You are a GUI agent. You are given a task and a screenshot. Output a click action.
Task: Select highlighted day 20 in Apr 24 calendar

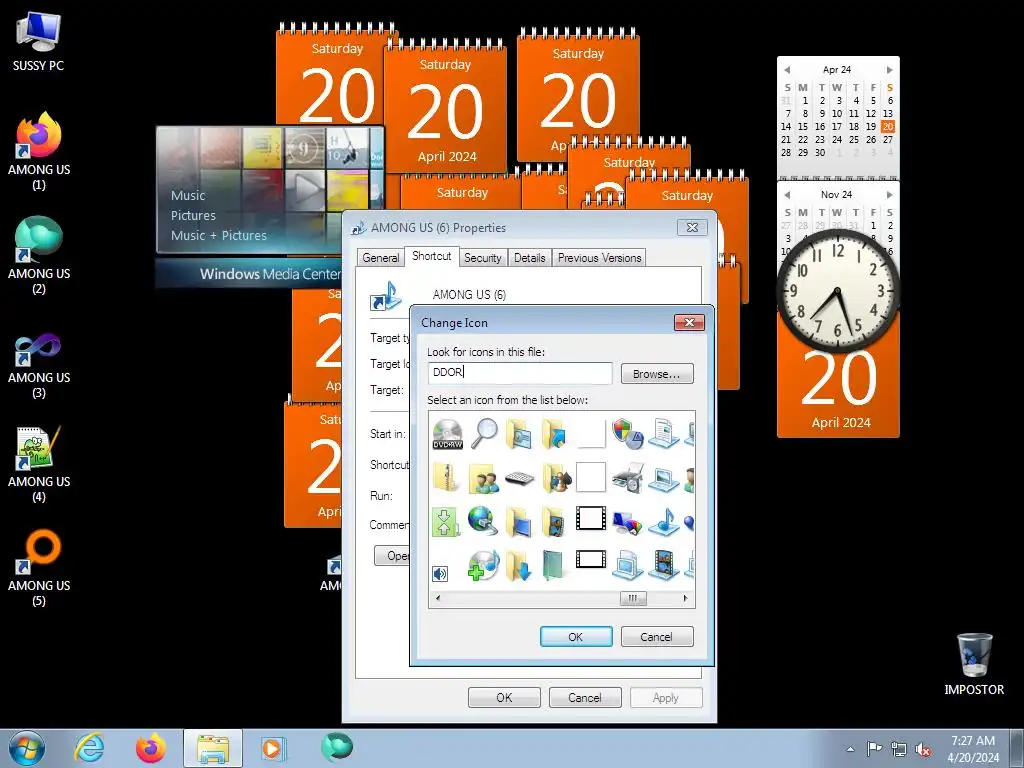pos(888,127)
